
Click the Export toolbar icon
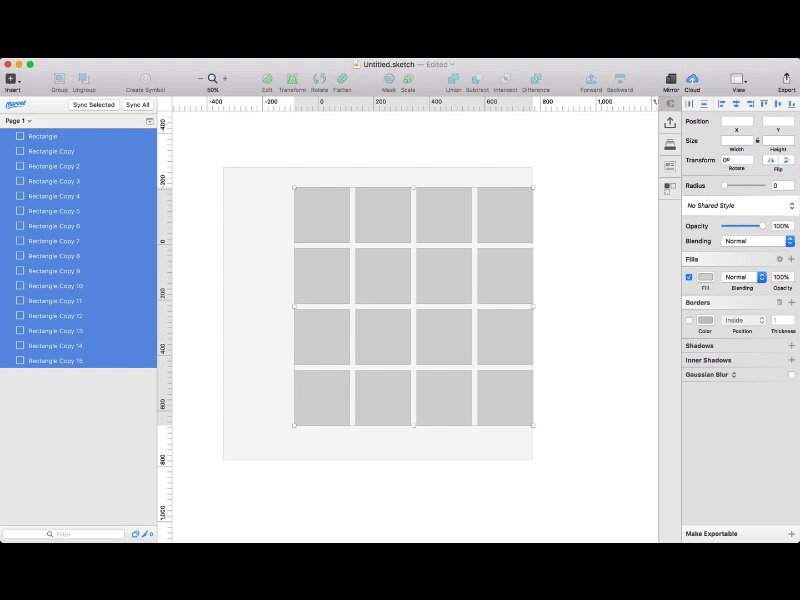(786, 79)
